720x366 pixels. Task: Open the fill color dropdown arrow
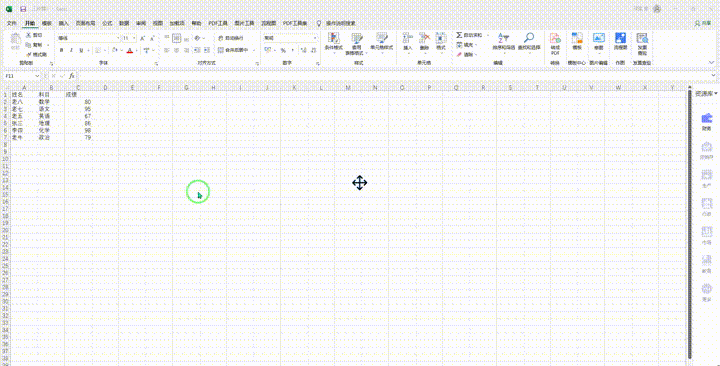pos(122,50)
